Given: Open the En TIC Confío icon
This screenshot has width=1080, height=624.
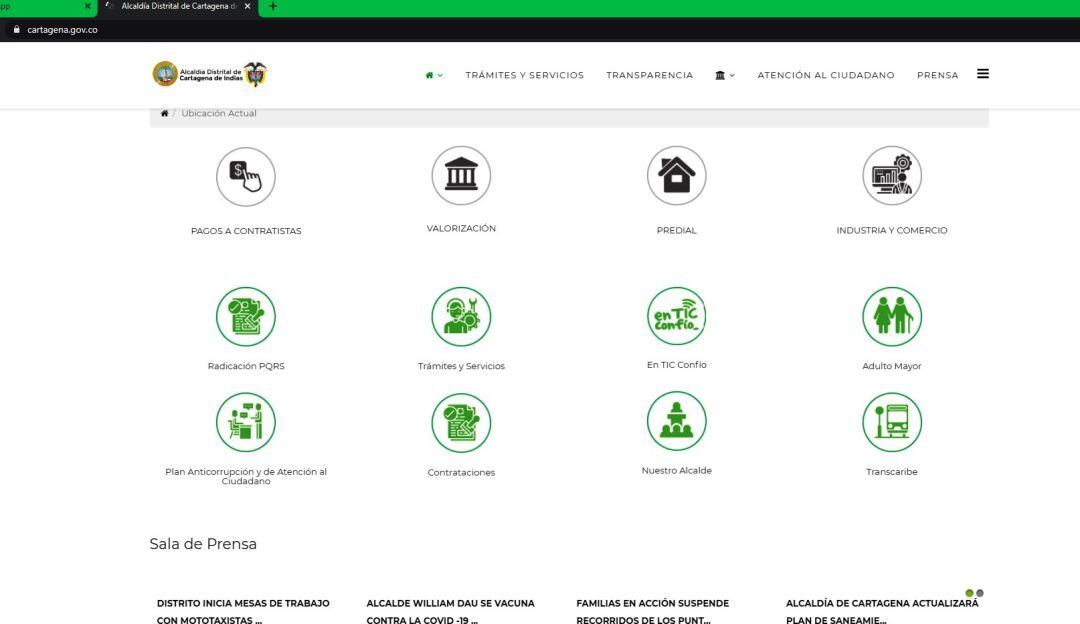Looking at the screenshot, I should [x=677, y=316].
